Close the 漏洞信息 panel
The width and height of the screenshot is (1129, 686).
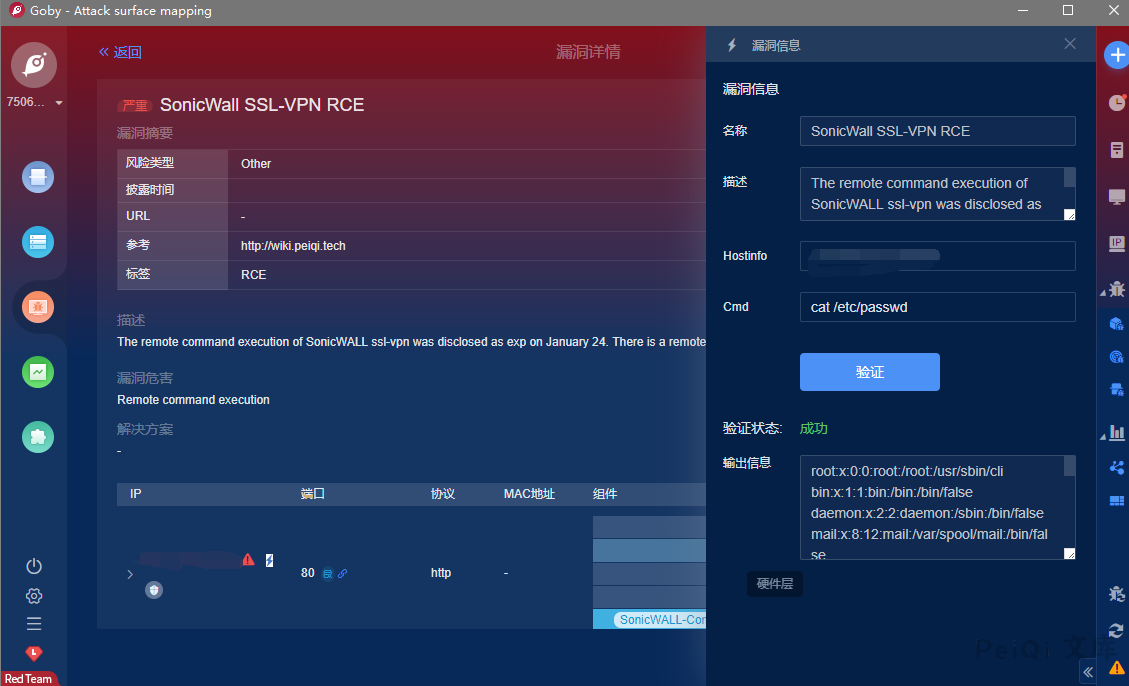click(x=1070, y=44)
